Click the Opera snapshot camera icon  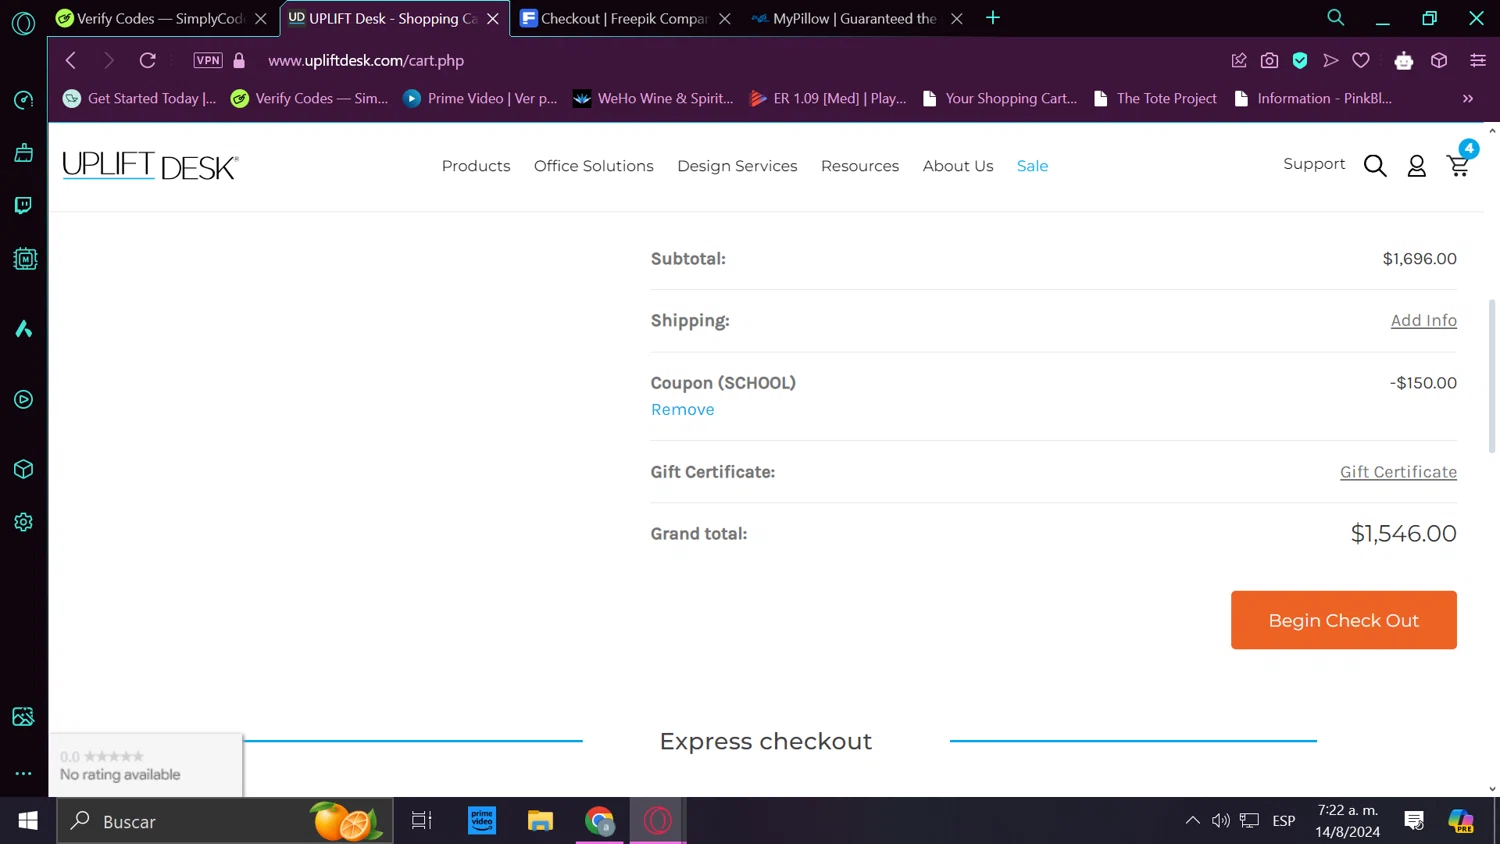coord(1269,60)
